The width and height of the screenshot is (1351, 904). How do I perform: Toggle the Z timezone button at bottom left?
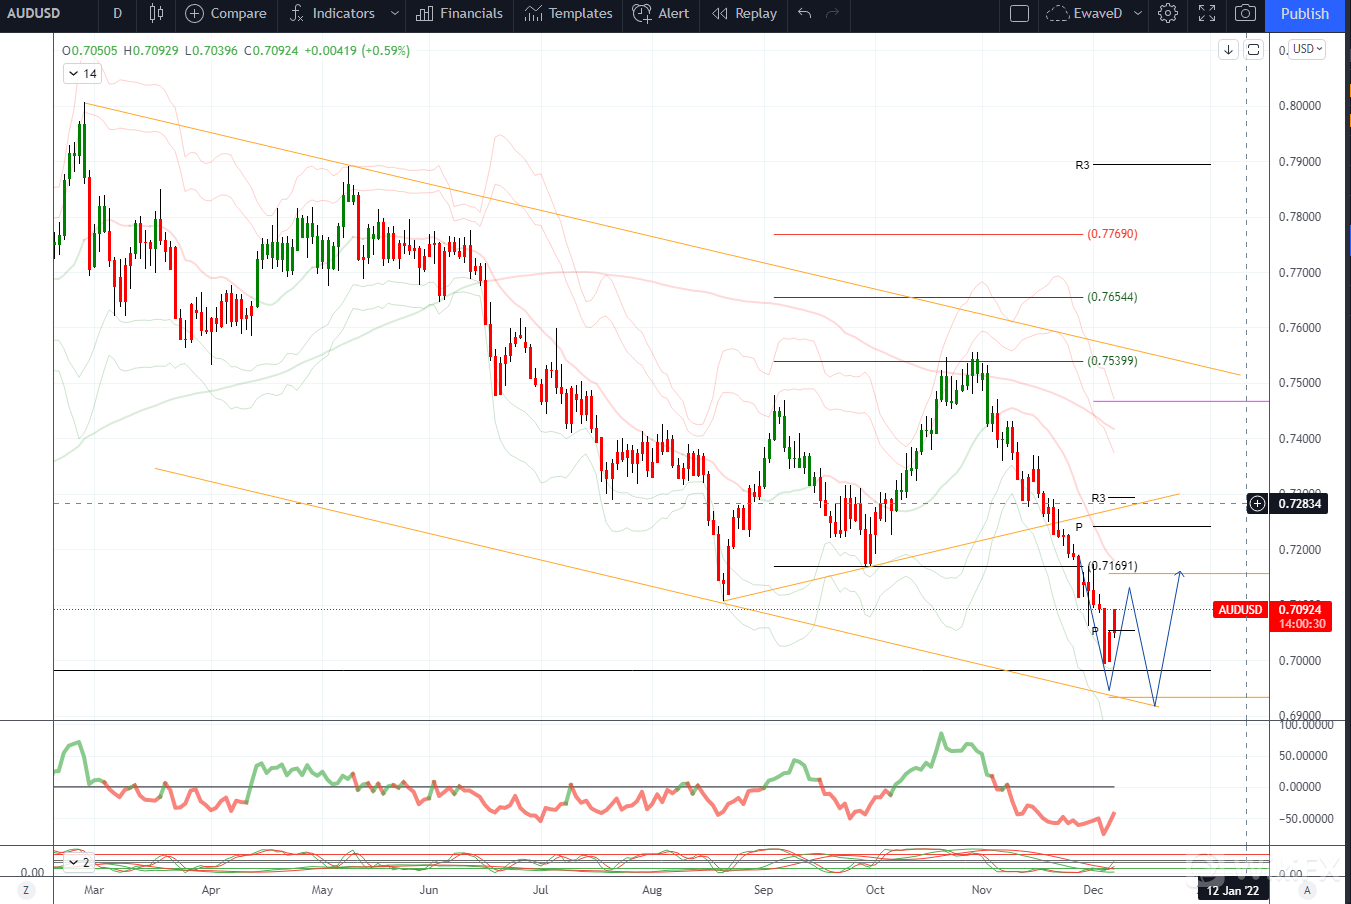pyautogui.click(x=26, y=890)
